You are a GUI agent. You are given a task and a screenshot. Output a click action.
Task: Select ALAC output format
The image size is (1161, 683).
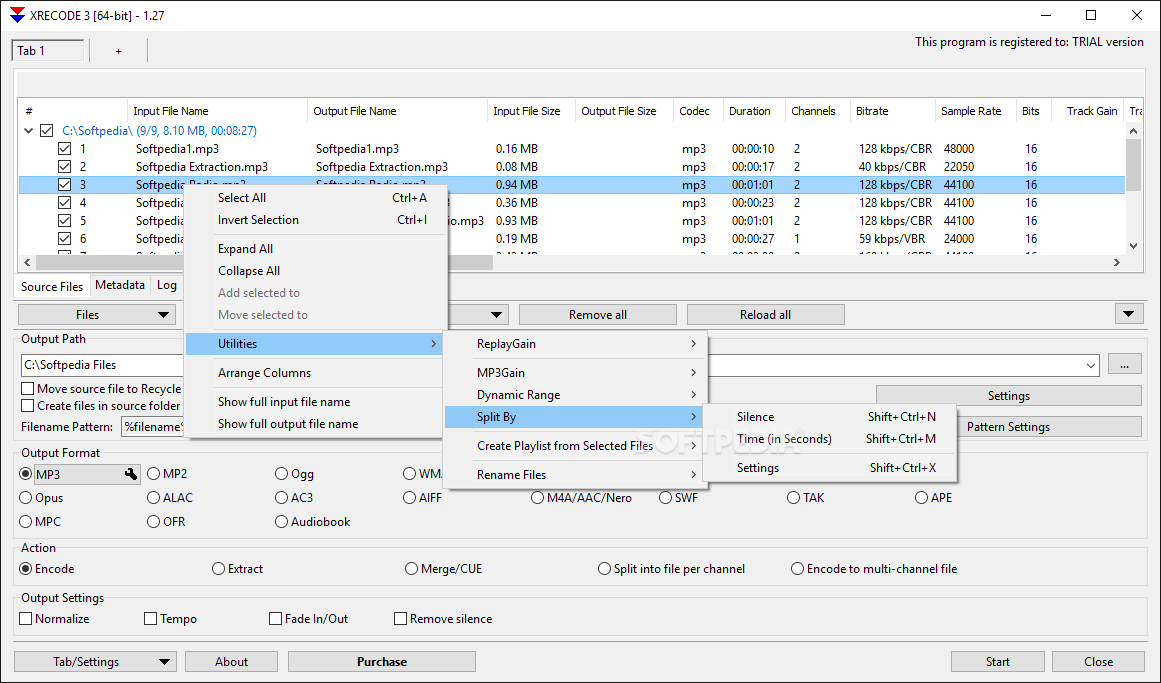tap(154, 498)
